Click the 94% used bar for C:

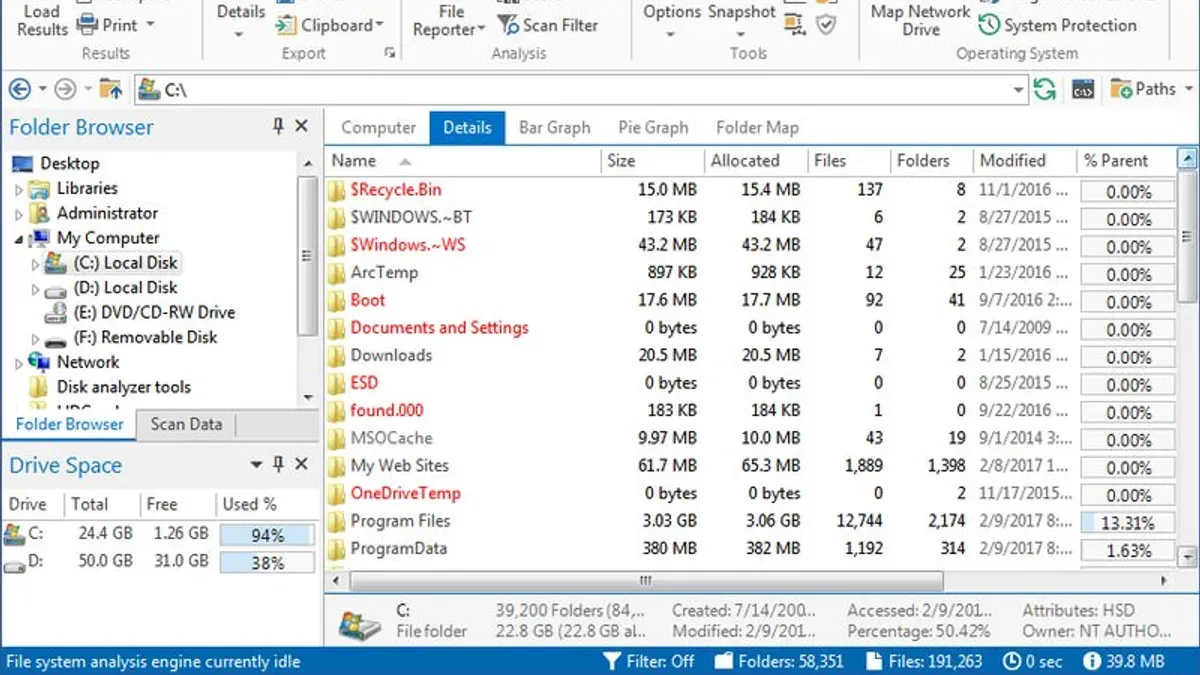coord(267,535)
